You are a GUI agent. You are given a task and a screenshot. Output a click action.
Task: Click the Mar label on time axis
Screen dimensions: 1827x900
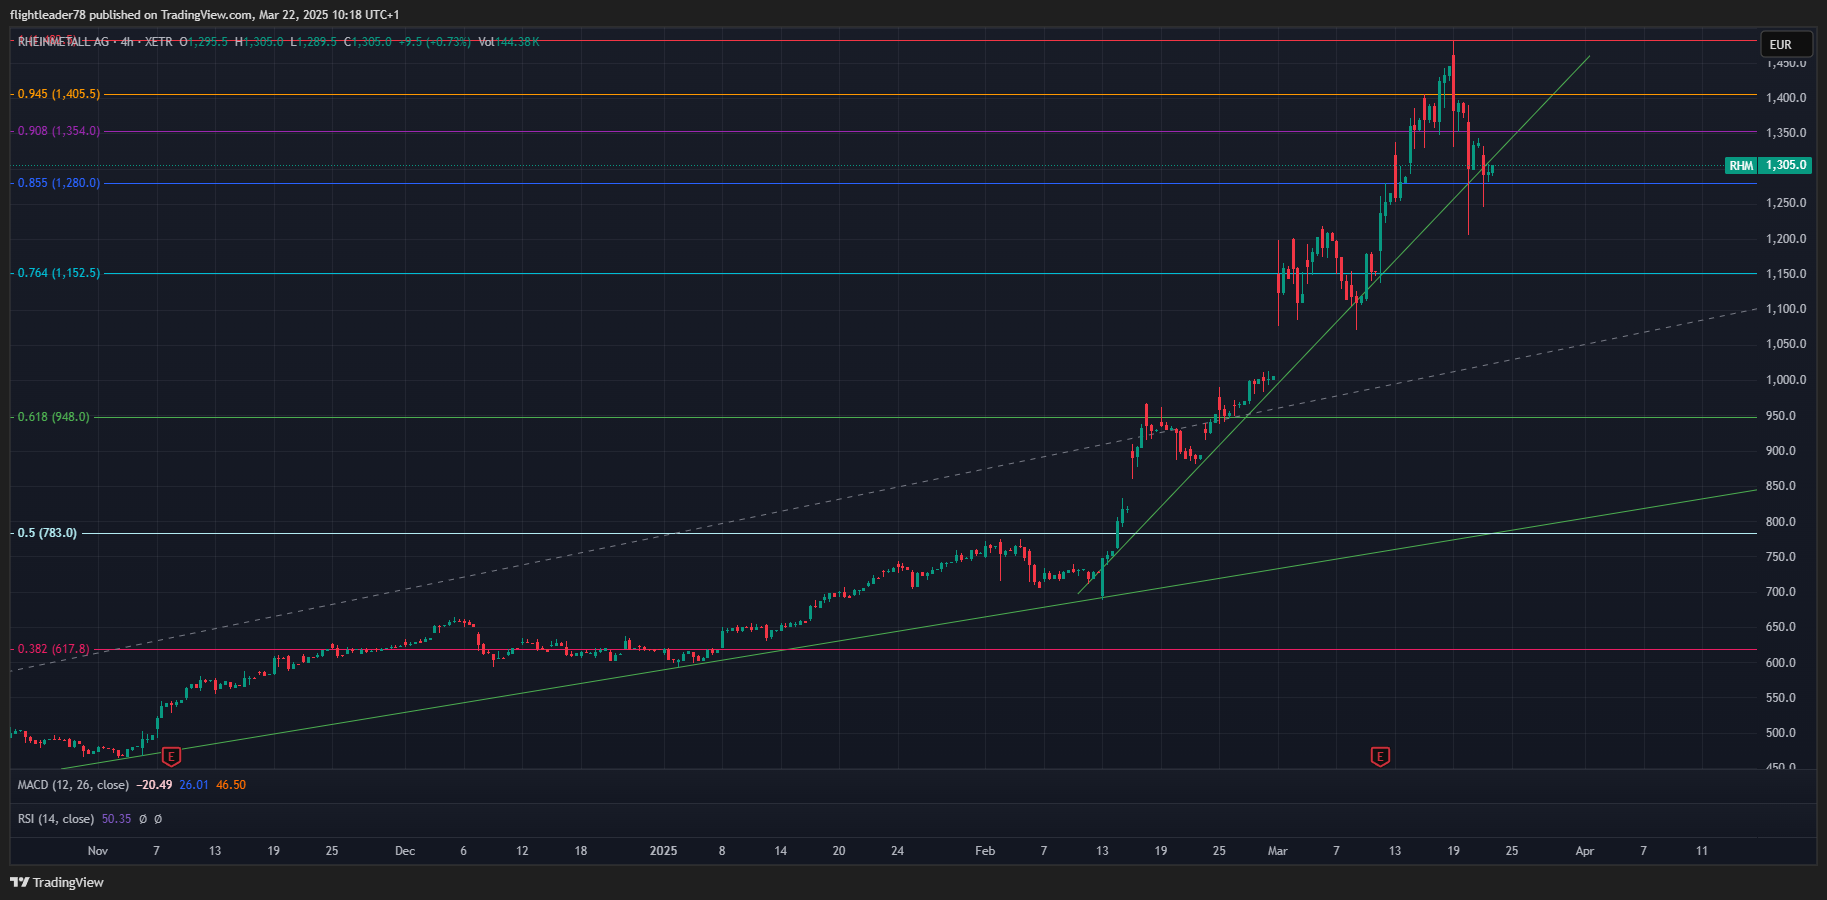click(x=1277, y=851)
